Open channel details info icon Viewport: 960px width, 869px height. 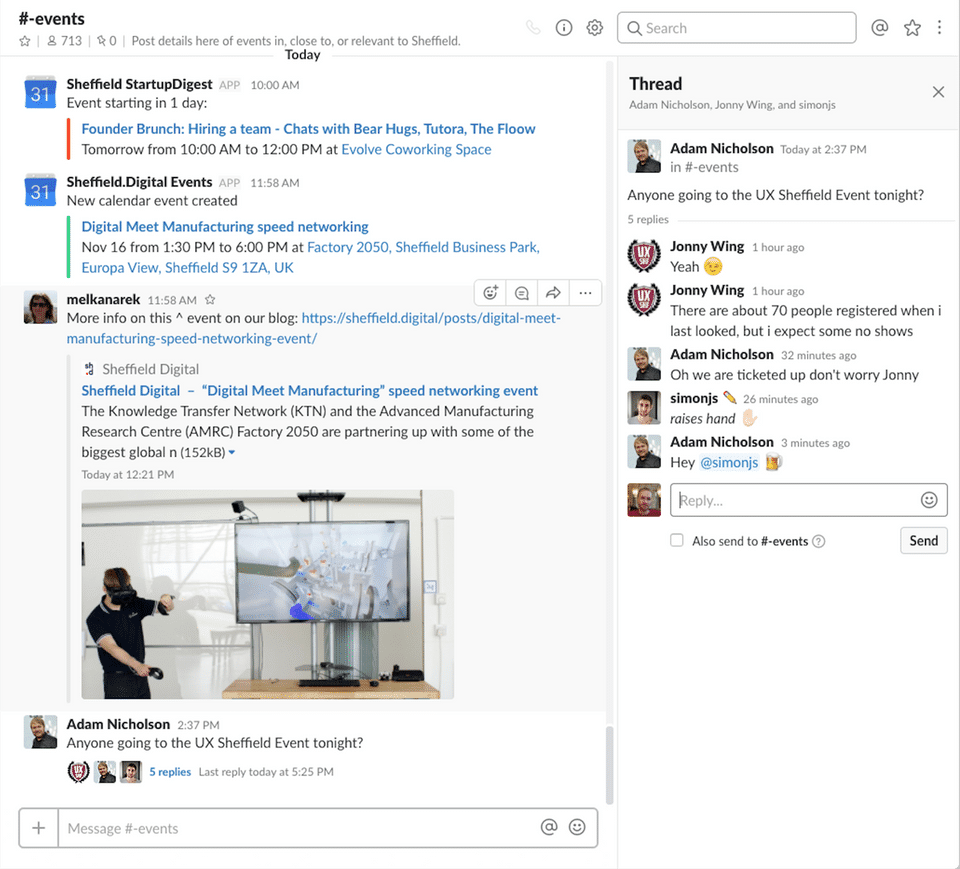564,28
